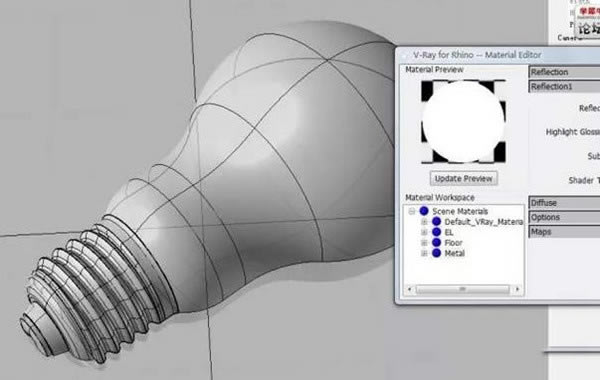Viewport: 600px width, 380px height.
Task: Click the Metal material sphere icon
Action: click(x=436, y=253)
